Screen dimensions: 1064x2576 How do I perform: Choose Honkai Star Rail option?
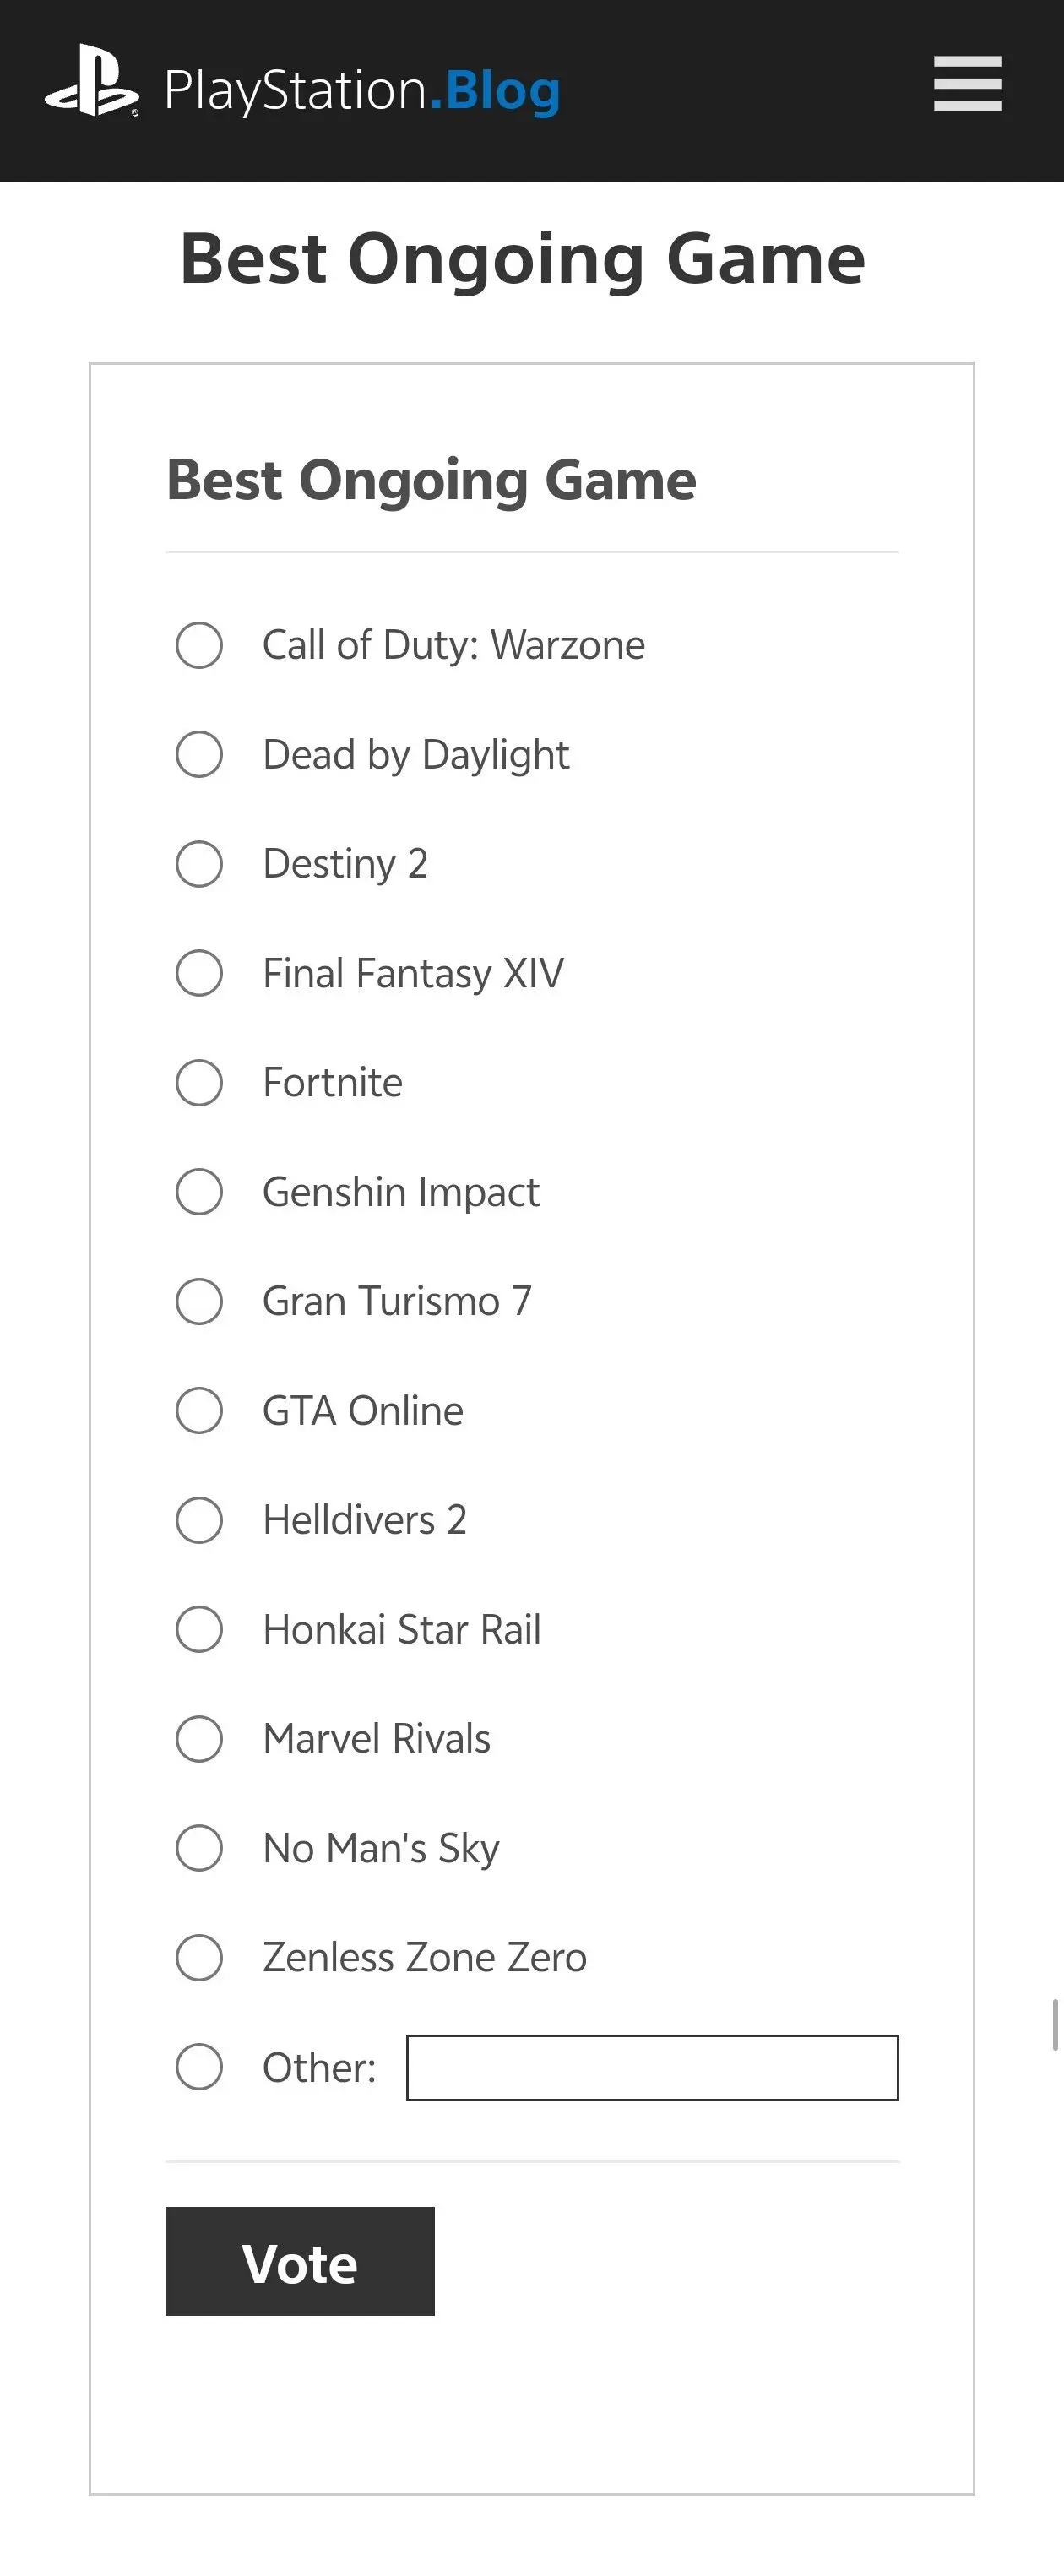(199, 1629)
